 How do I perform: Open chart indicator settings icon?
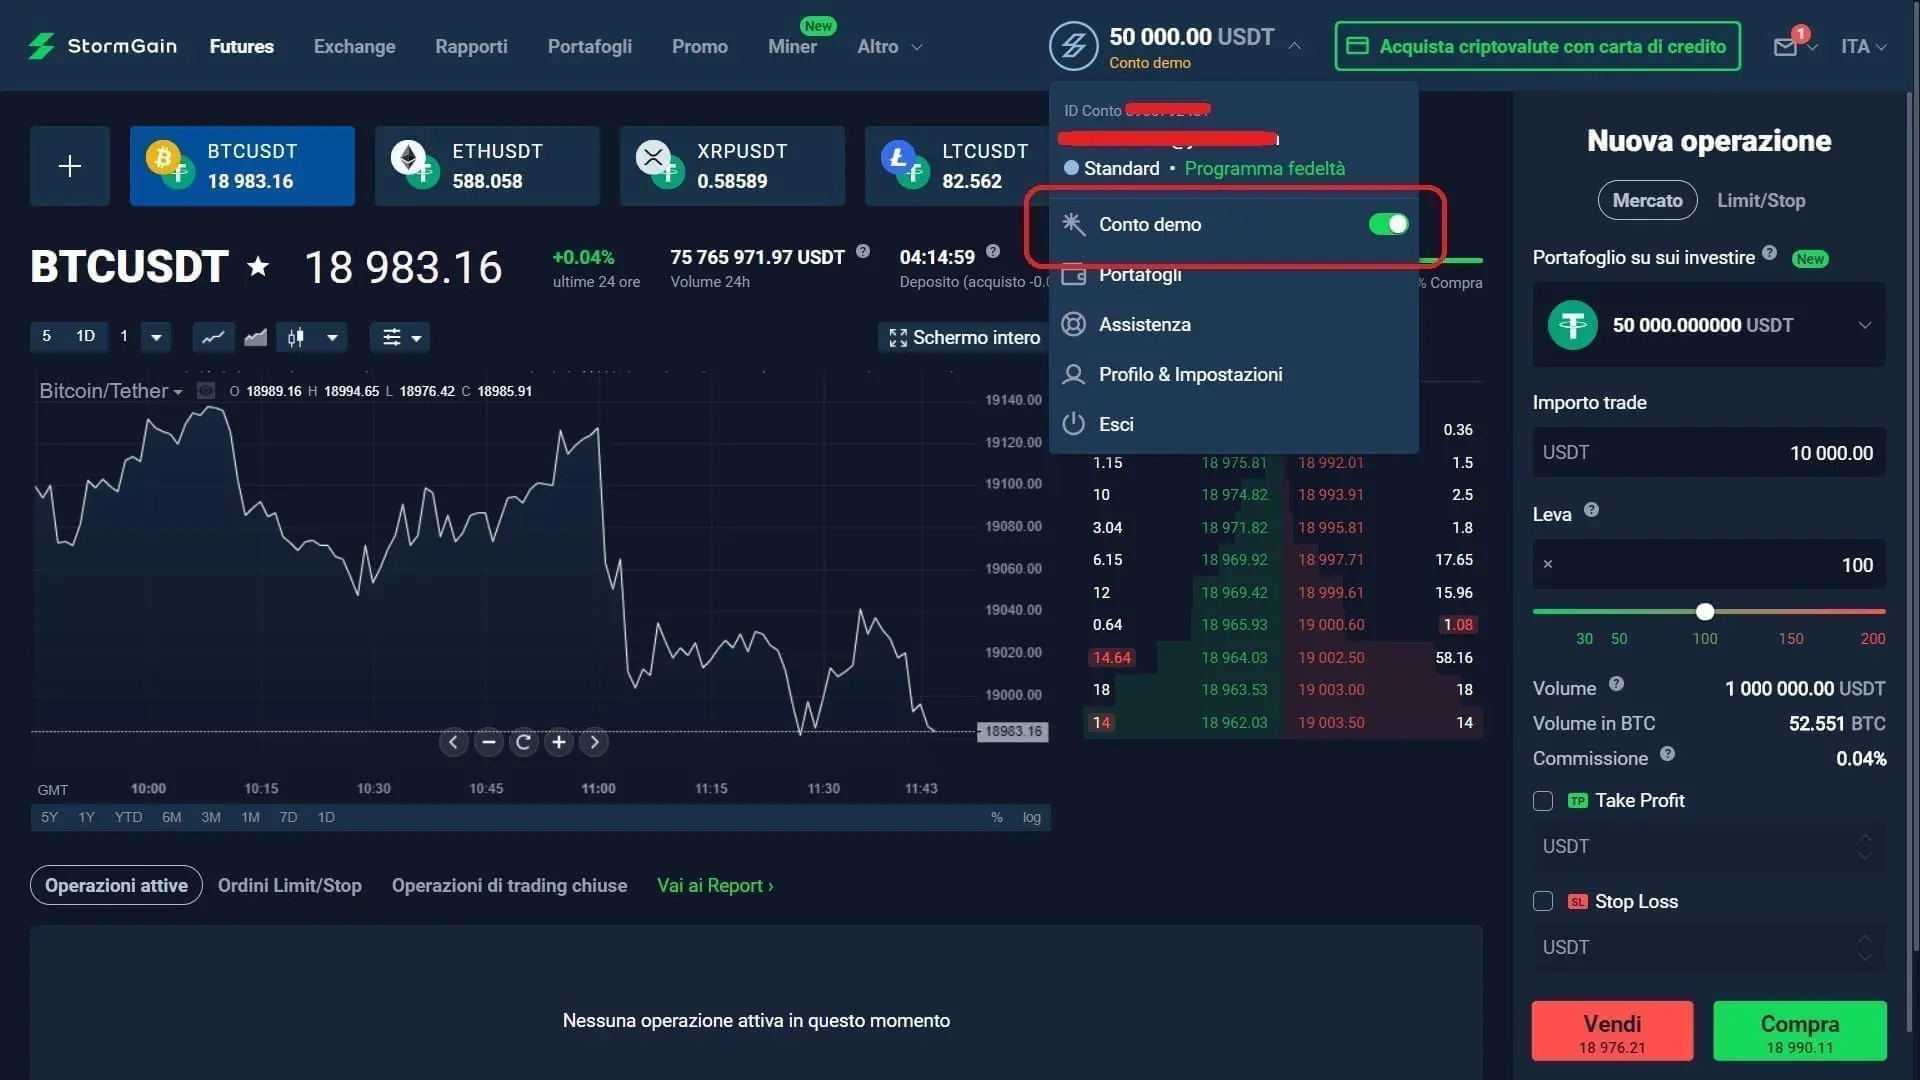coord(393,337)
